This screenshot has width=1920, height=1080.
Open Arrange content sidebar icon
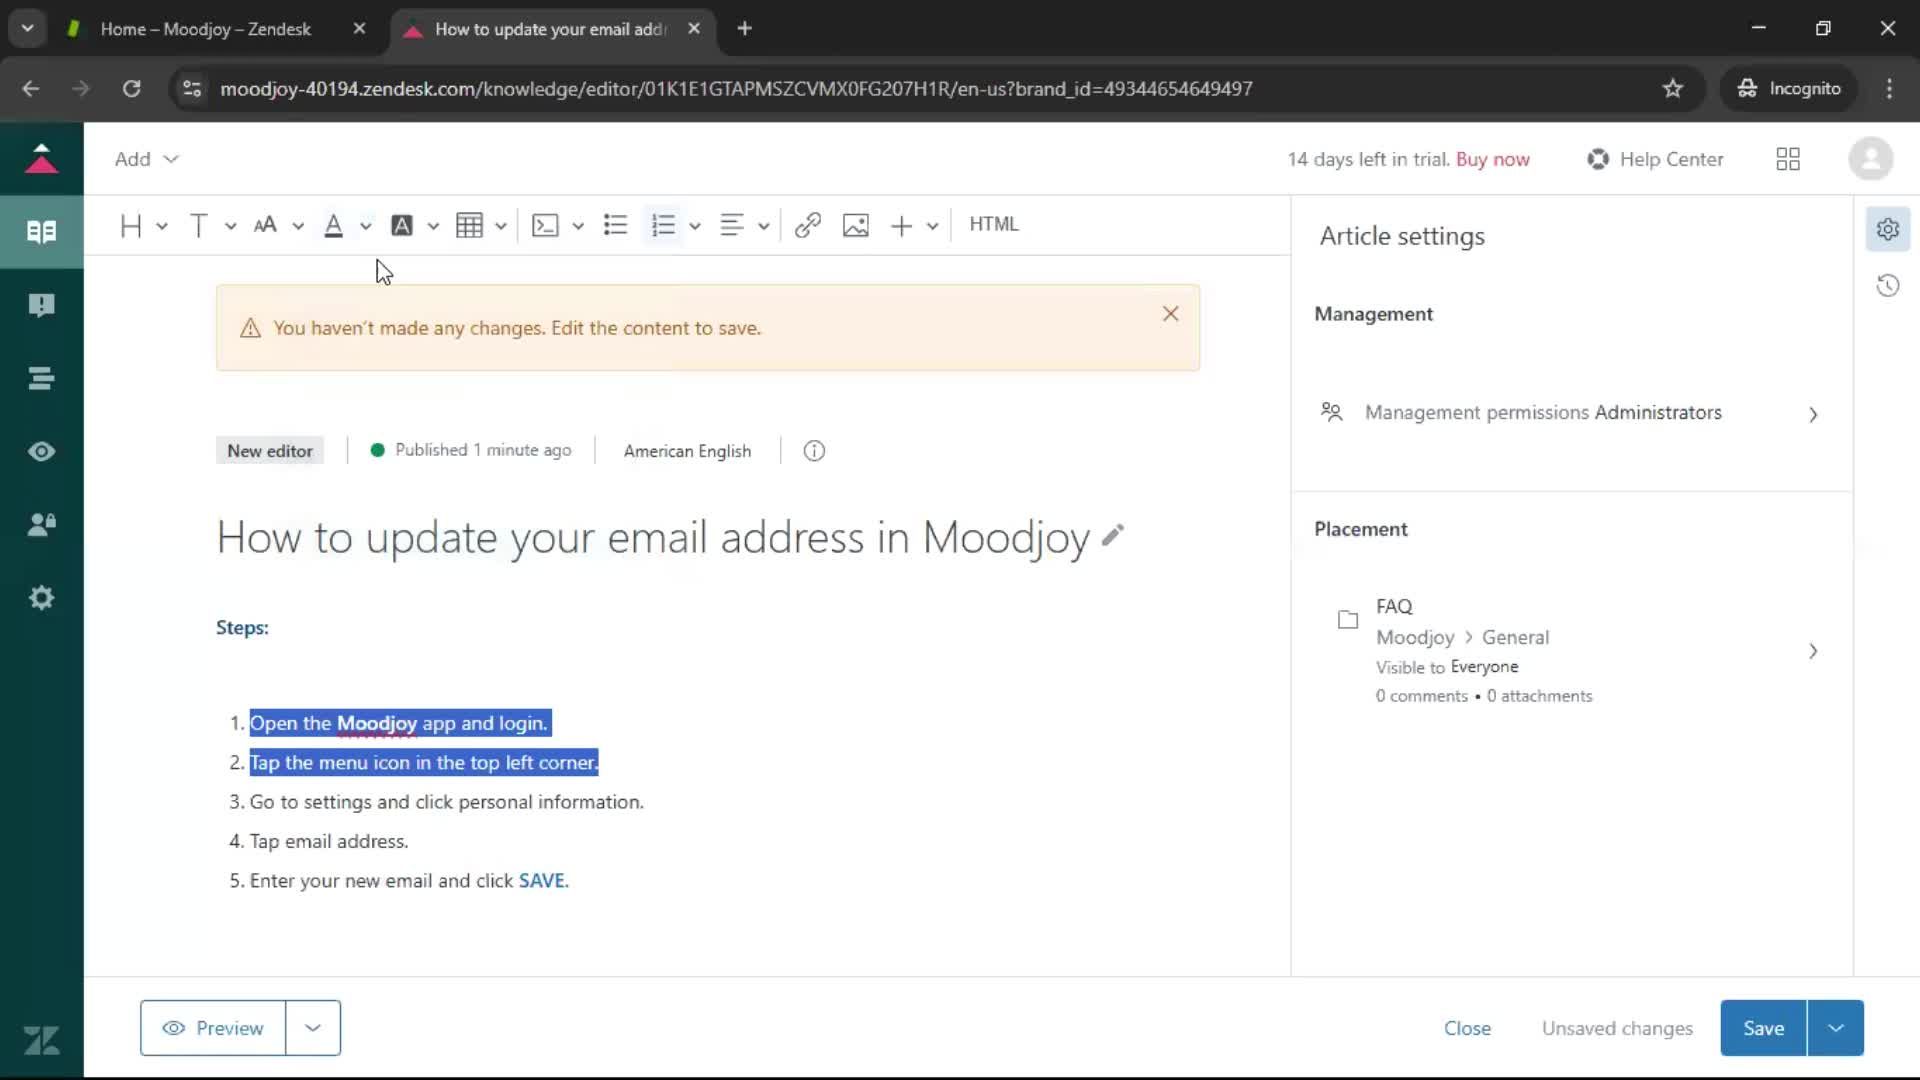pos(42,378)
